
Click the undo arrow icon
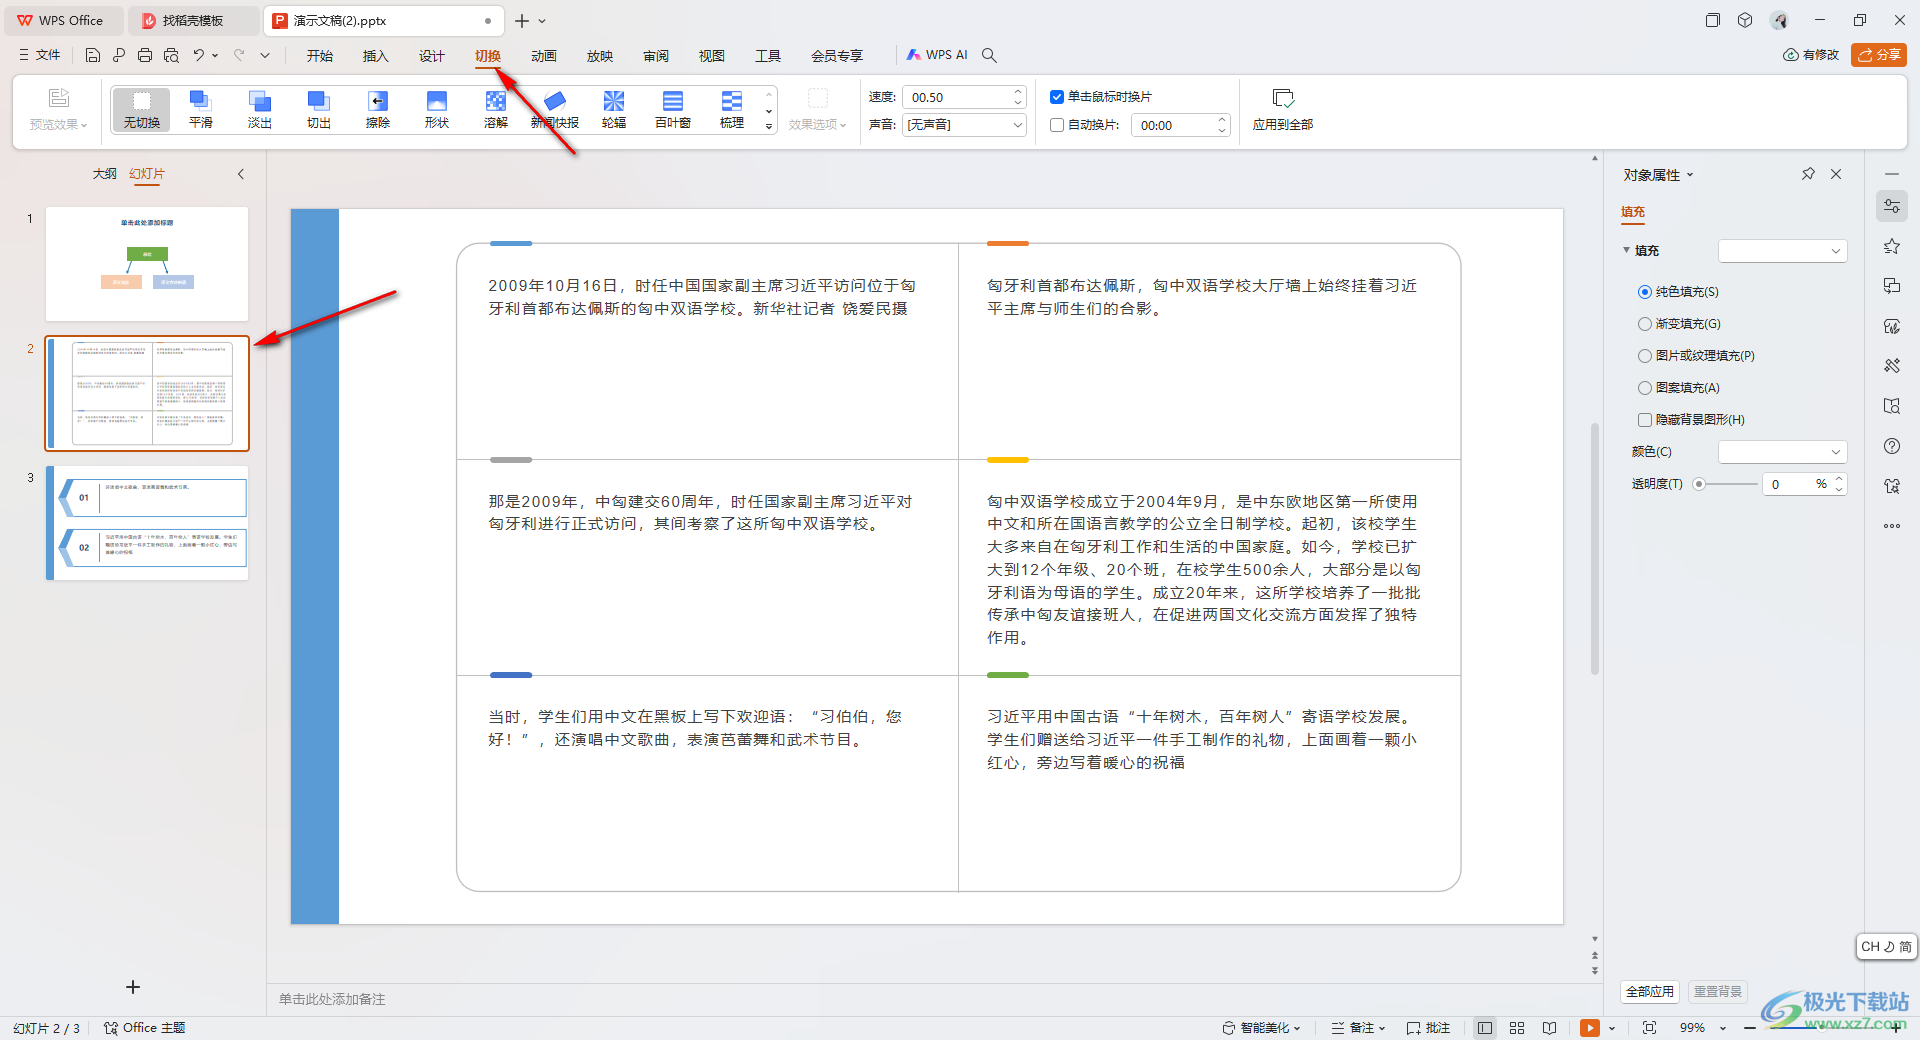click(199, 55)
